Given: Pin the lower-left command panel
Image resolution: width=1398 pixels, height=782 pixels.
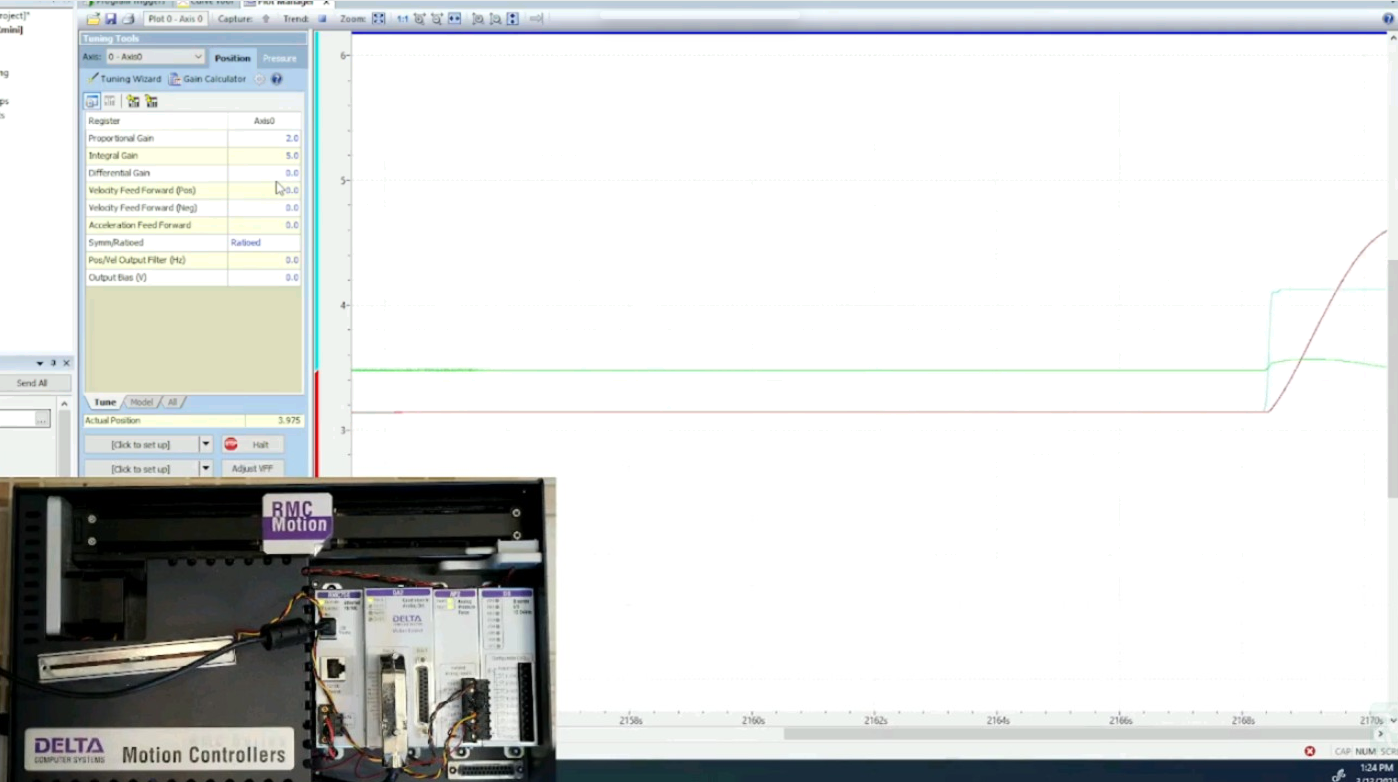Looking at the screenshot, I should coord(53,363).
